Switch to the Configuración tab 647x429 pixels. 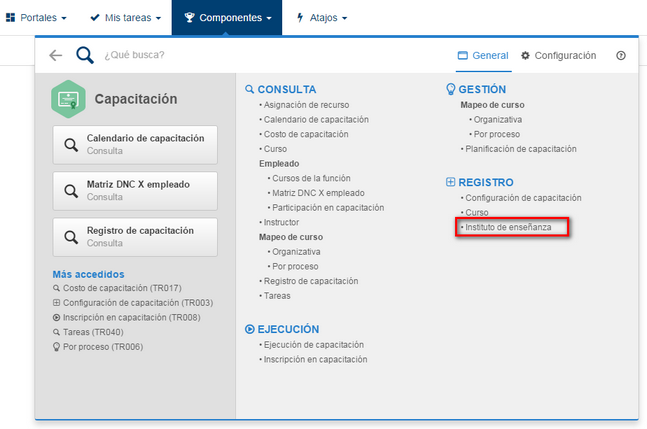click(559, 55)
